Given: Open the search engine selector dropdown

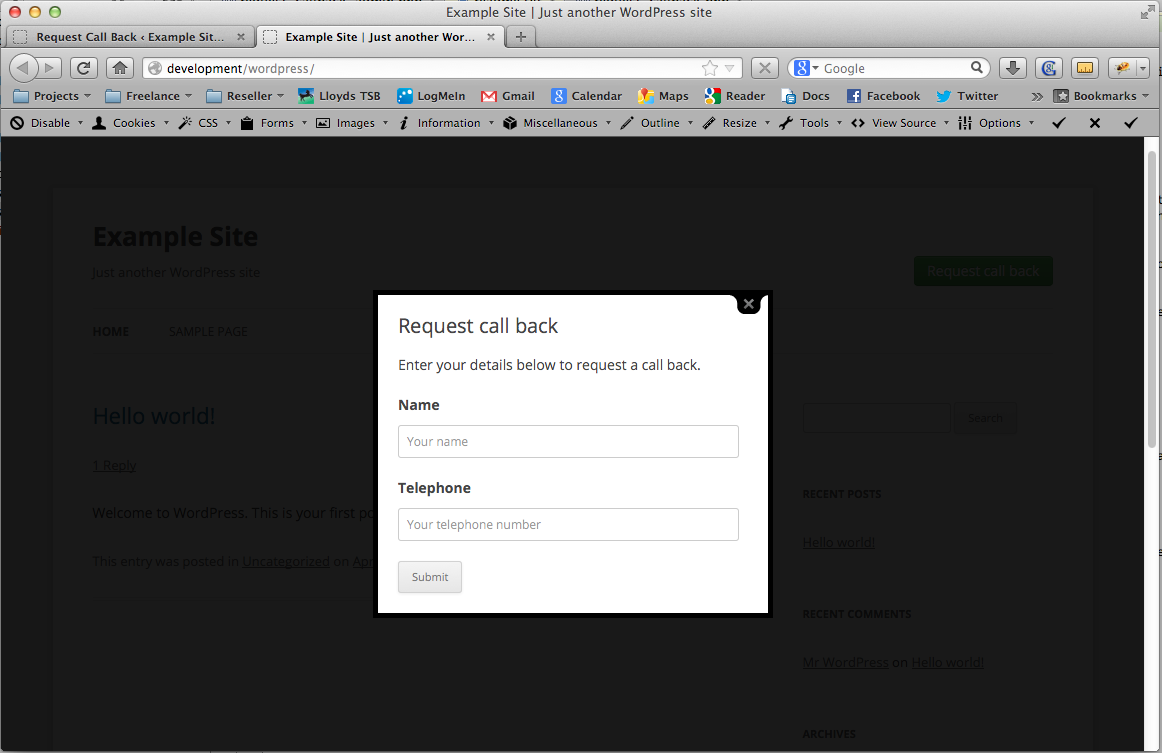Looking at the screenshot, I should (x=806, y=68).
